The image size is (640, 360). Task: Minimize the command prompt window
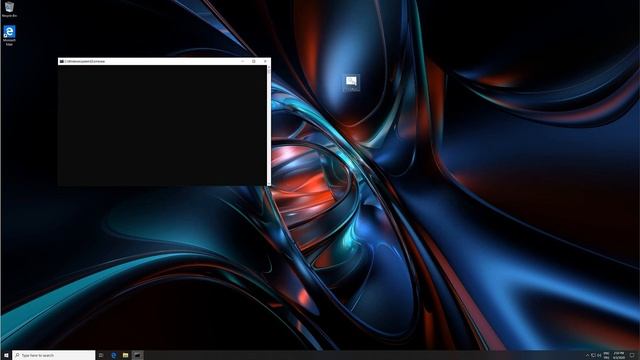pyautogui.click(x=242, y=61)
